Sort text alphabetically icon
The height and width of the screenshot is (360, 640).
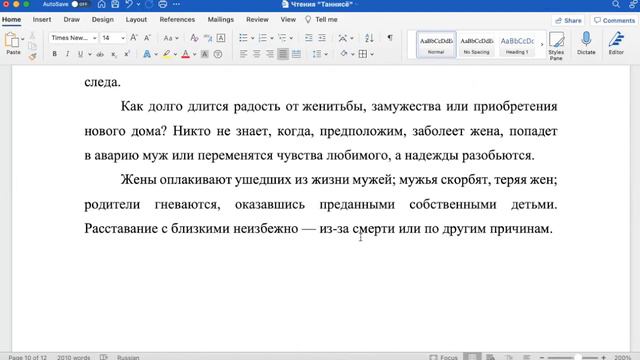(369, 38)
